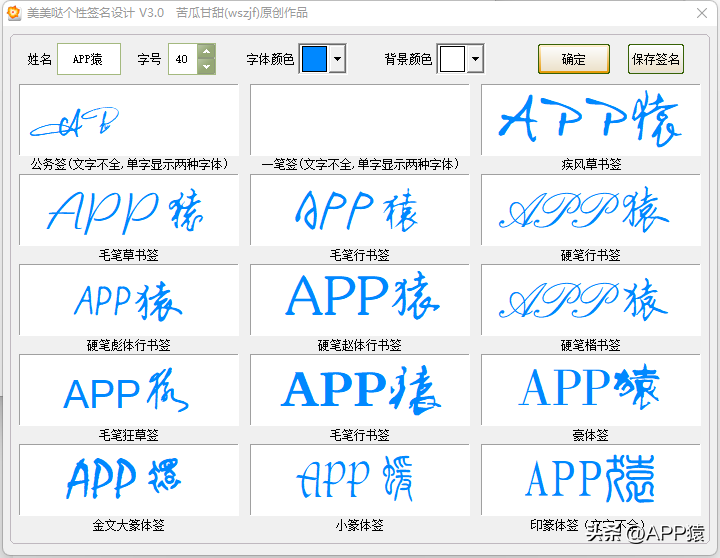Click the 疾风草书签 caption text
720x558 pixels.
pos(591,164)
